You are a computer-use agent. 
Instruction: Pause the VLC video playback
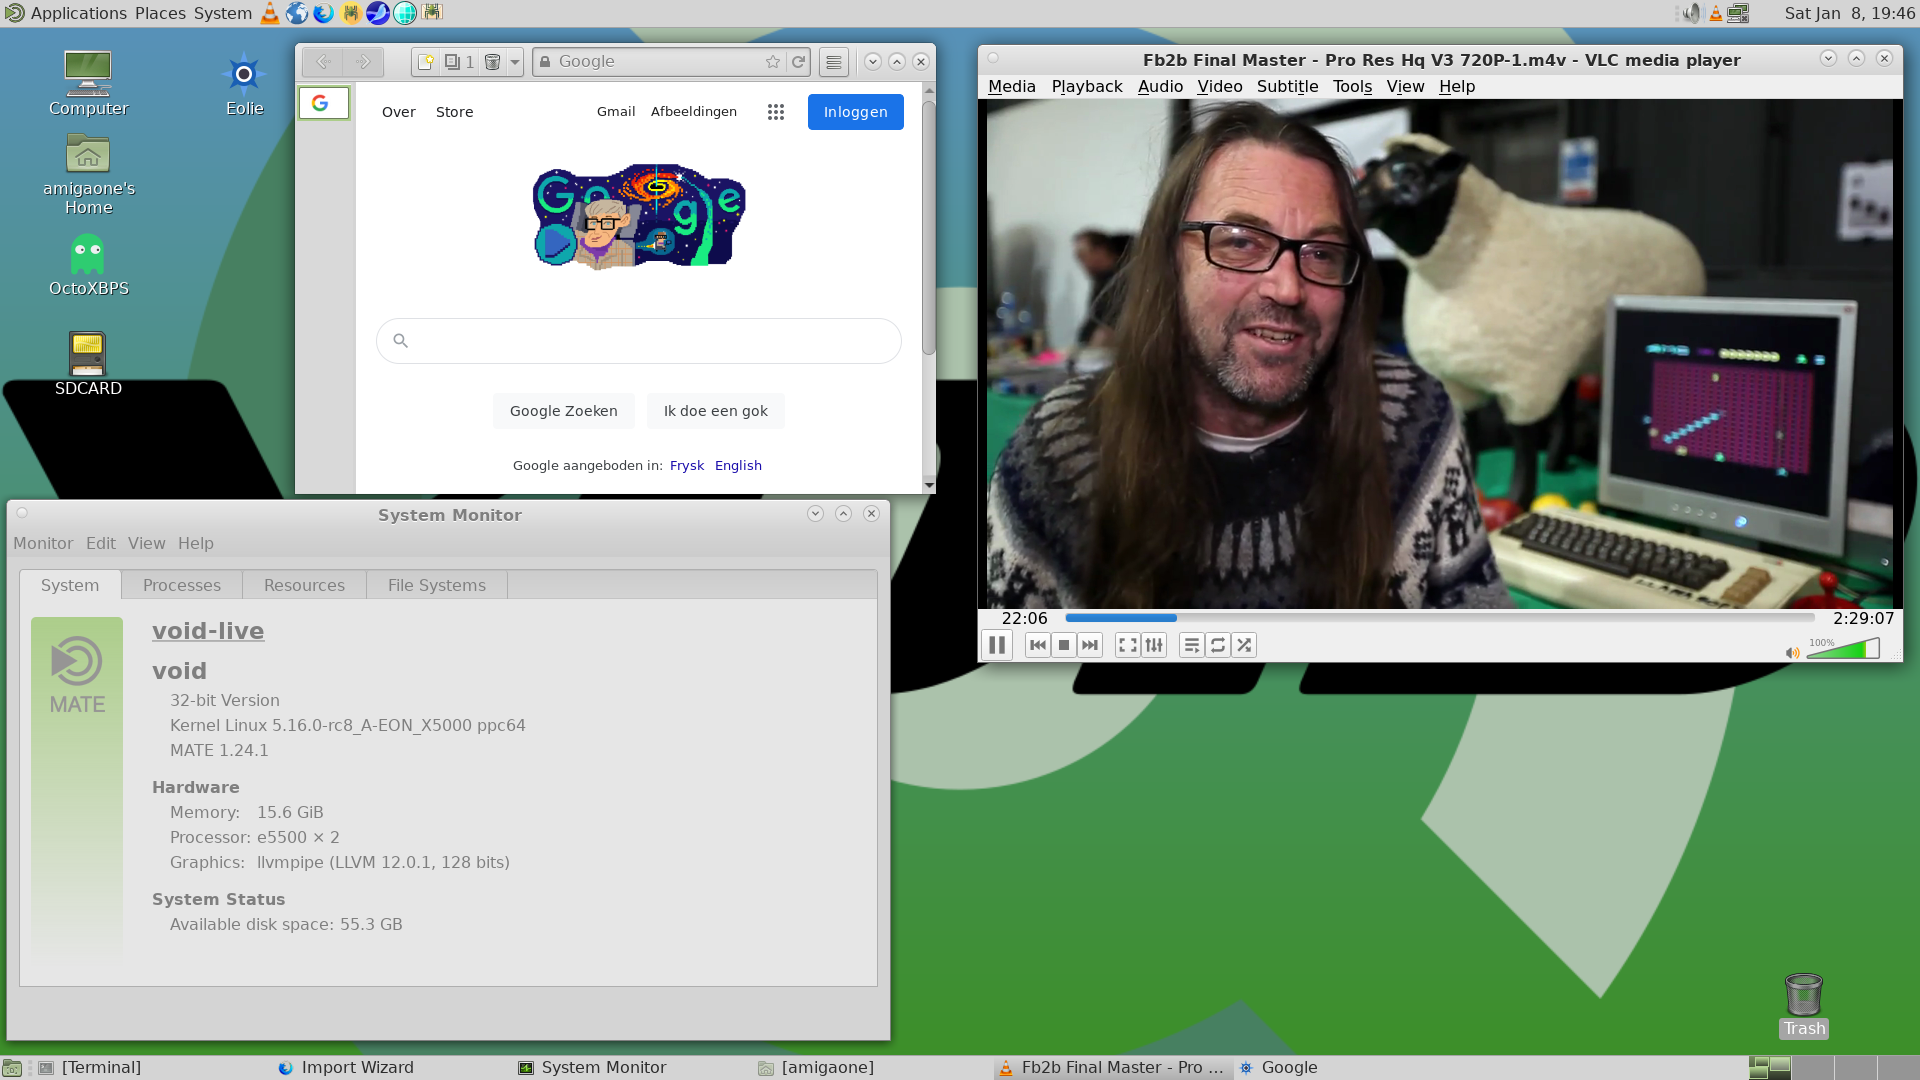tap(997, 645)
